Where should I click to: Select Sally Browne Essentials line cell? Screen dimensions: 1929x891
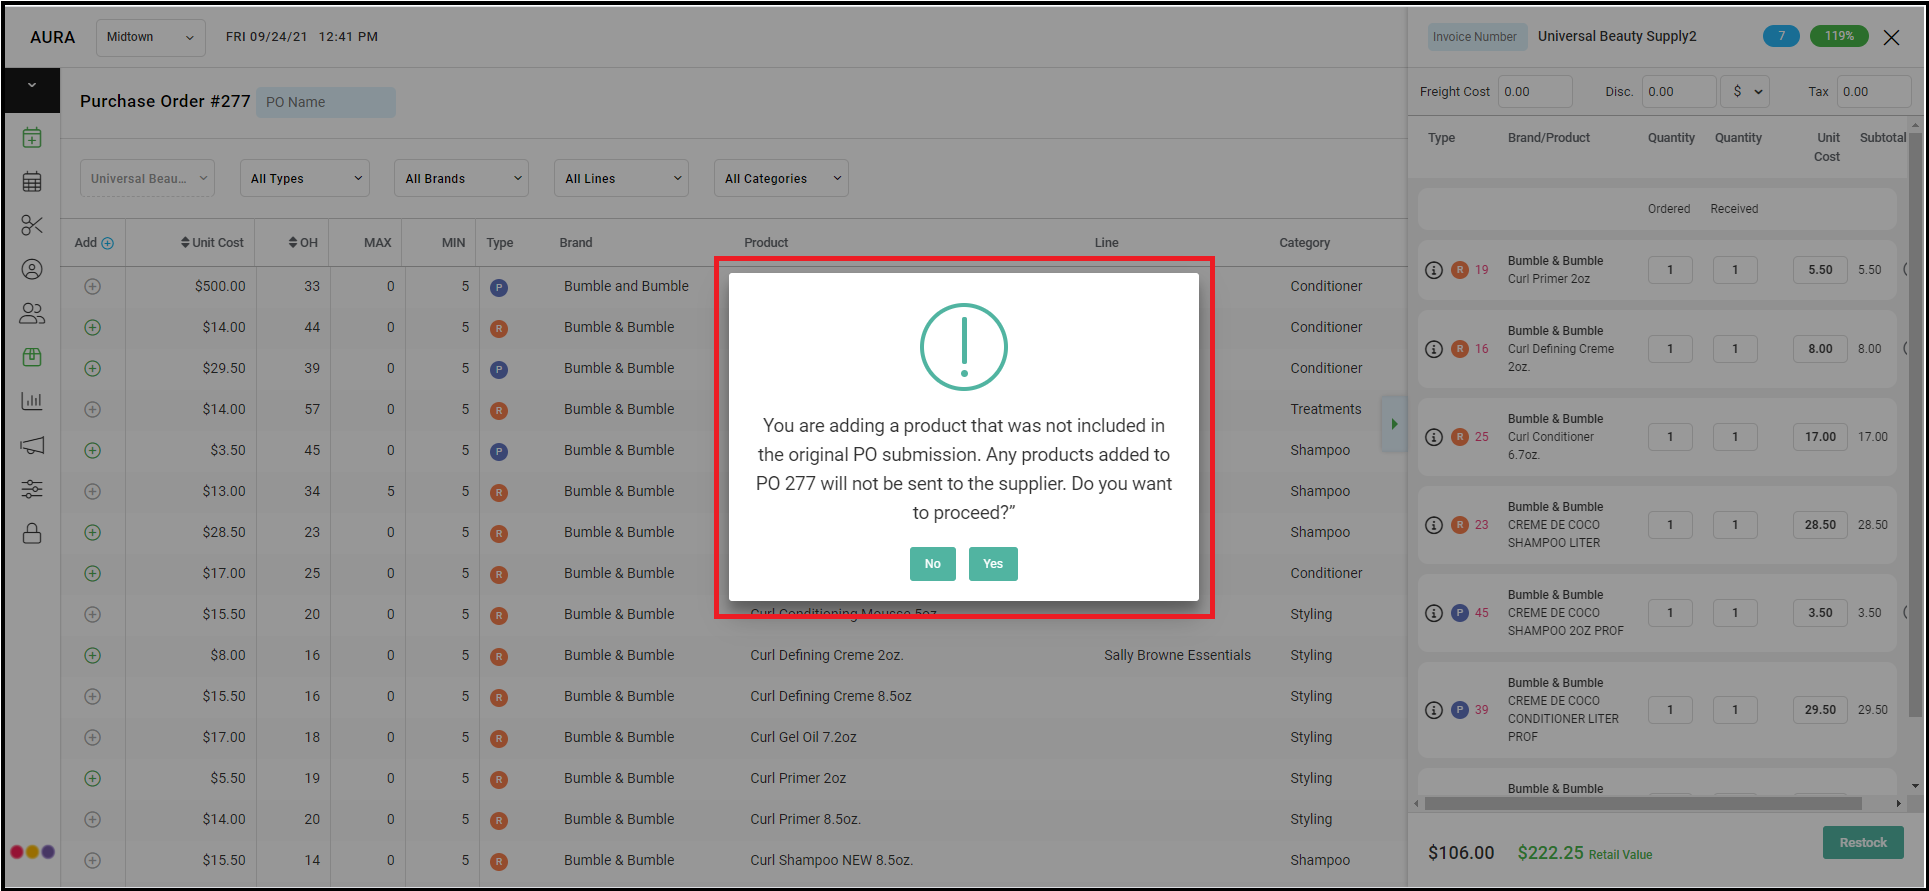click(1177, 655)
